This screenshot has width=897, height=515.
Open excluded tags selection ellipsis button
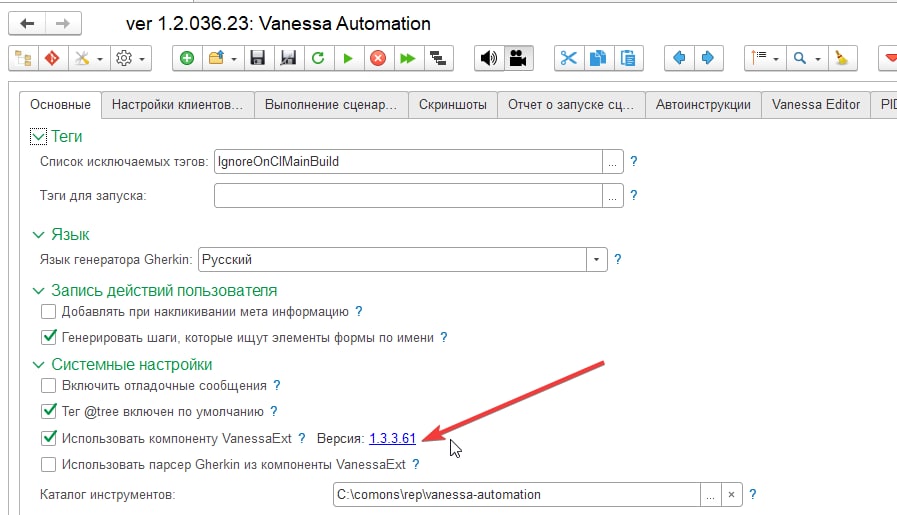tap(612, 161)
